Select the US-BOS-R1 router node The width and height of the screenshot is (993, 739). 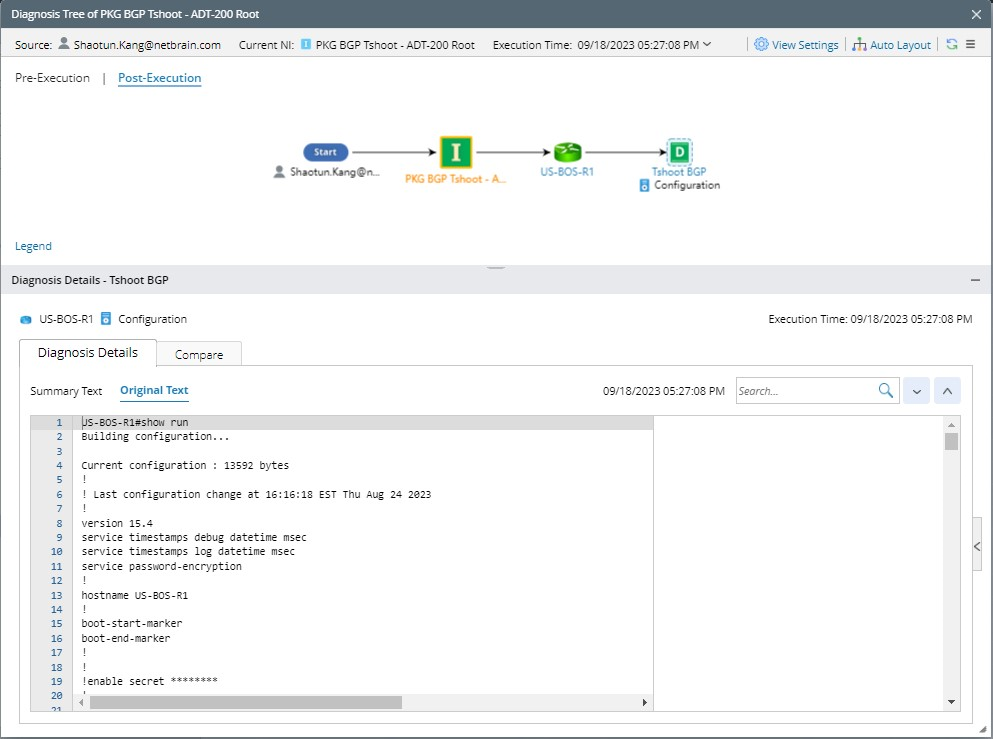pos(567,152)
